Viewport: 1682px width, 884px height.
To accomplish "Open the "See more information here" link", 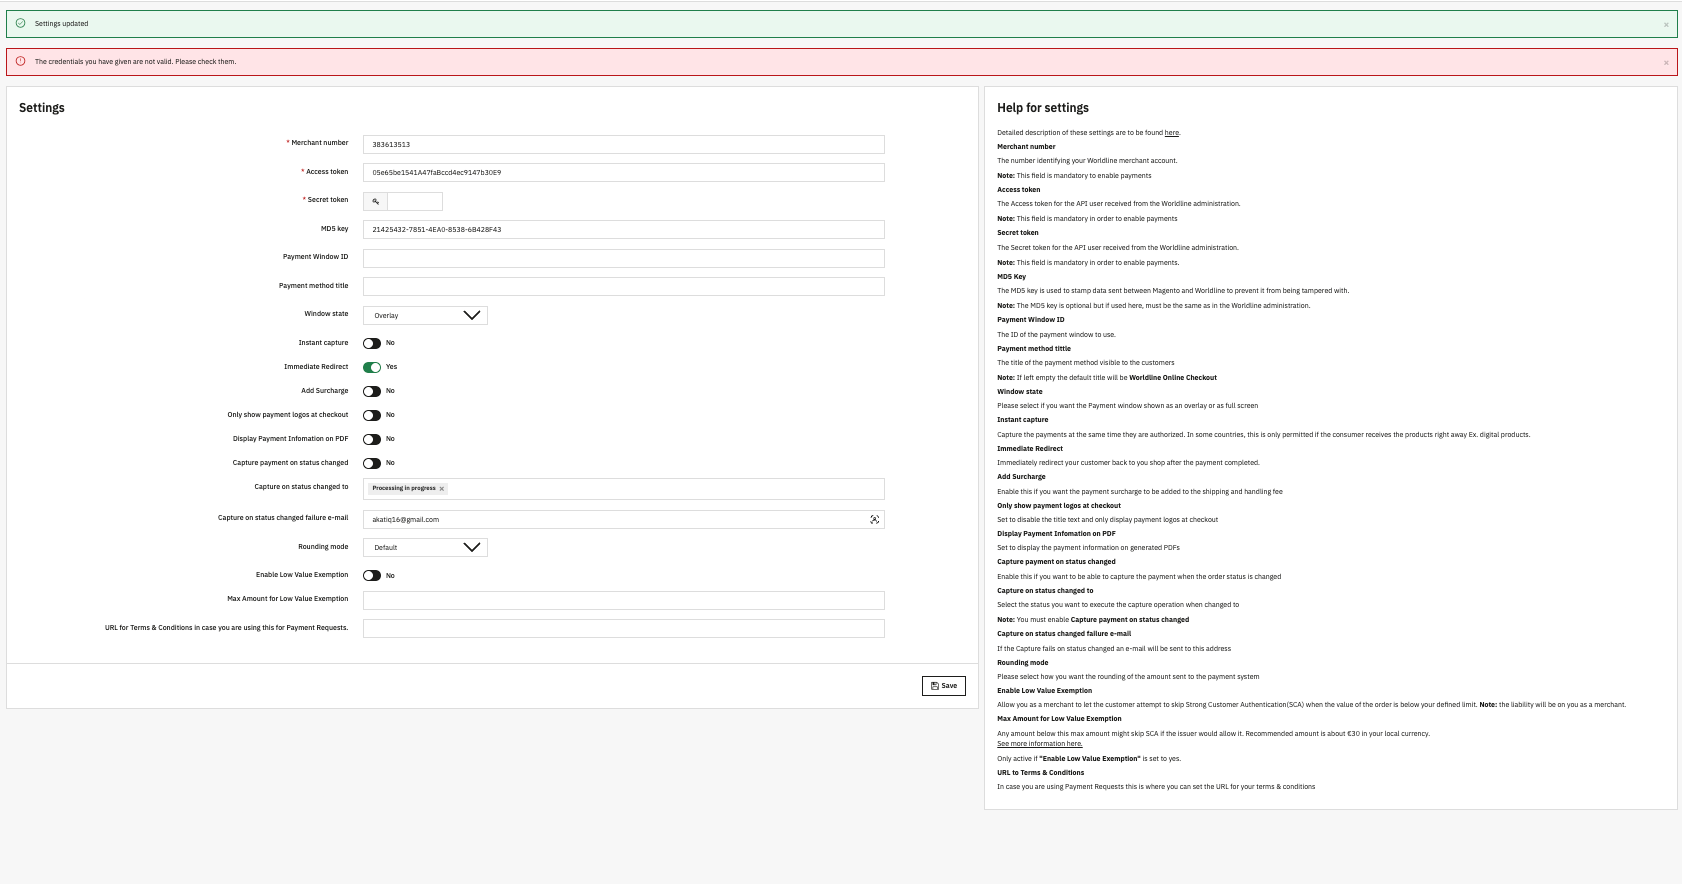I will coord(1040,744).
